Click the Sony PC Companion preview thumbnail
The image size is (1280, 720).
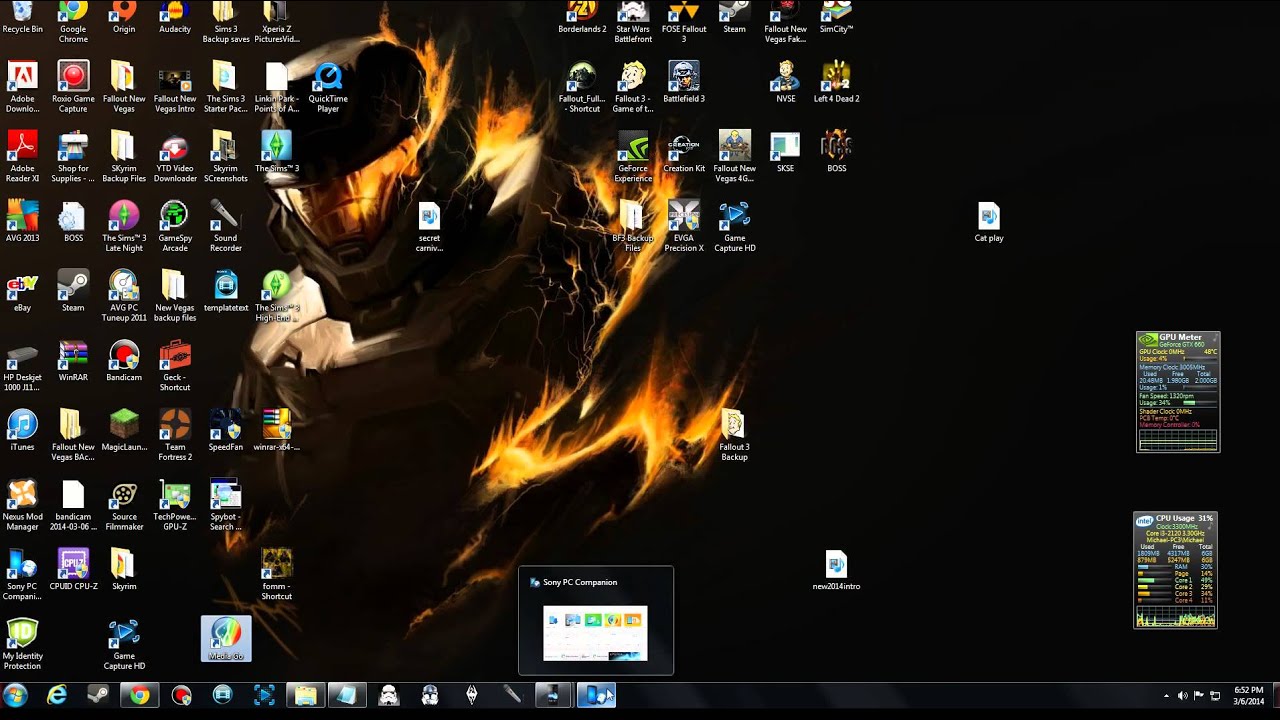pos(595,633)
